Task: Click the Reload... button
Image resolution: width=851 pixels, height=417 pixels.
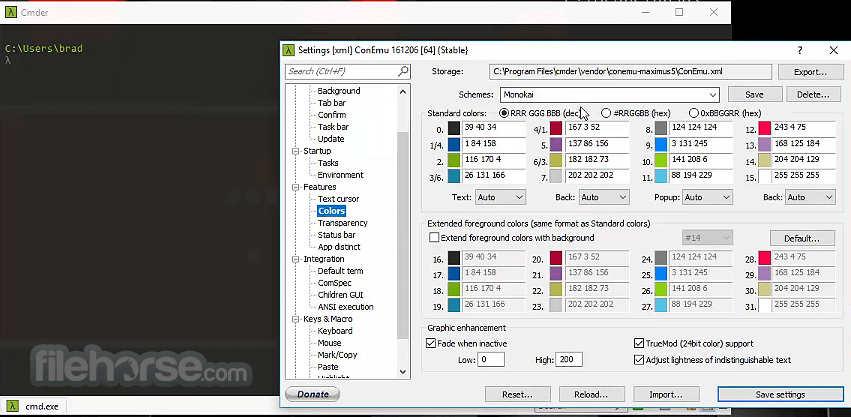Action: point(592,395)
